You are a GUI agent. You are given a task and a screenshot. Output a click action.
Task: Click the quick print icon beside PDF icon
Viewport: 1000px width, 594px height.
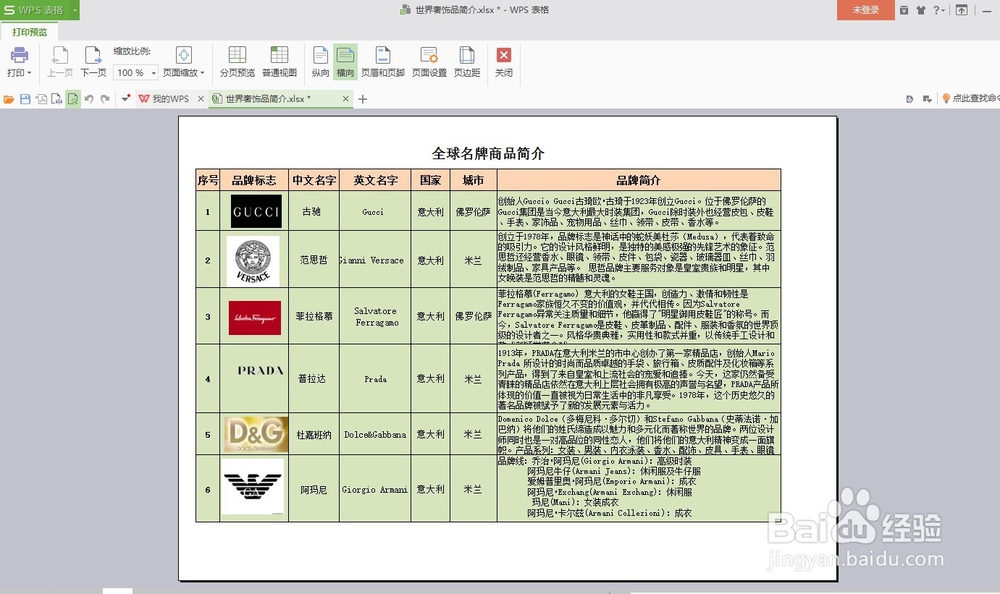point(57,99)
